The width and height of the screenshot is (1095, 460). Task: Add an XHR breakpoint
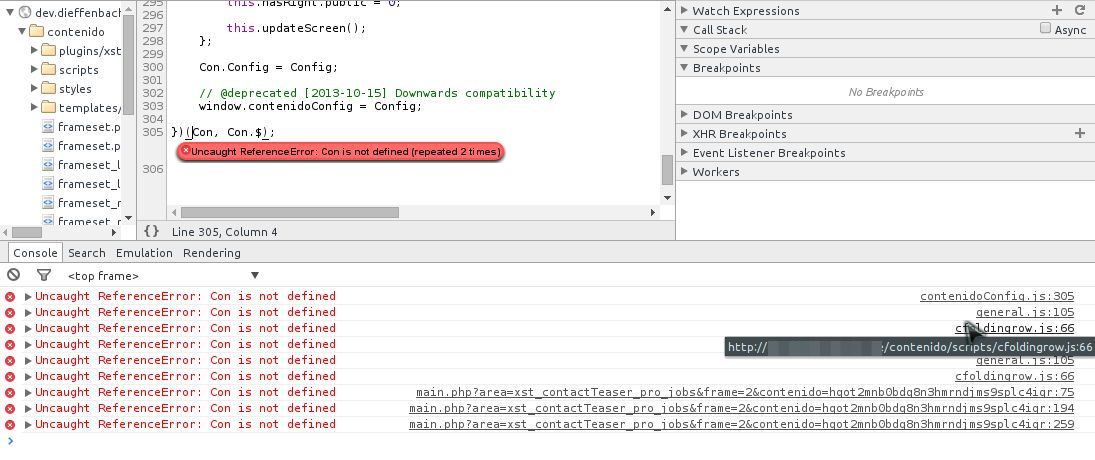tap(1080, 133)
